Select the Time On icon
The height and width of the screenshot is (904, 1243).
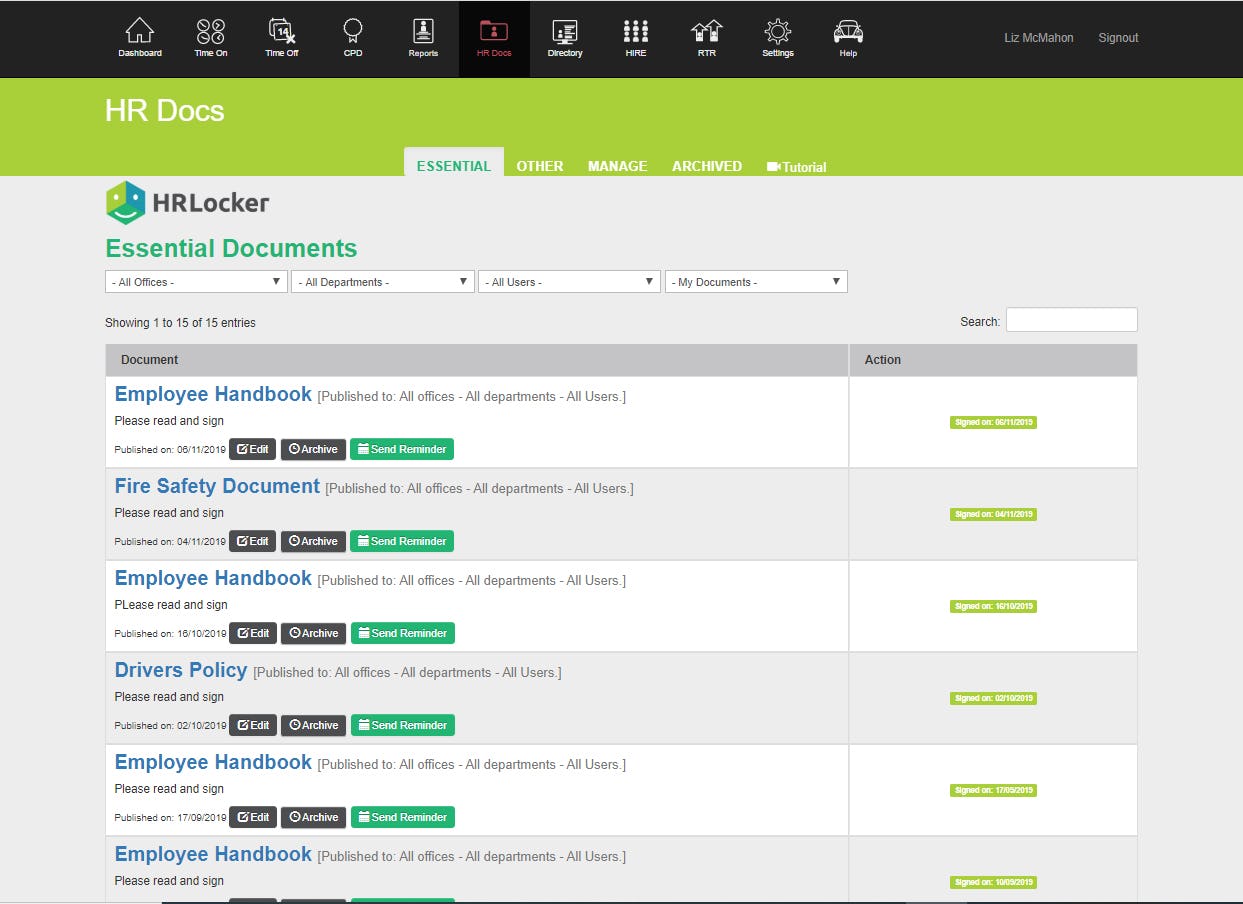[210, 38]
